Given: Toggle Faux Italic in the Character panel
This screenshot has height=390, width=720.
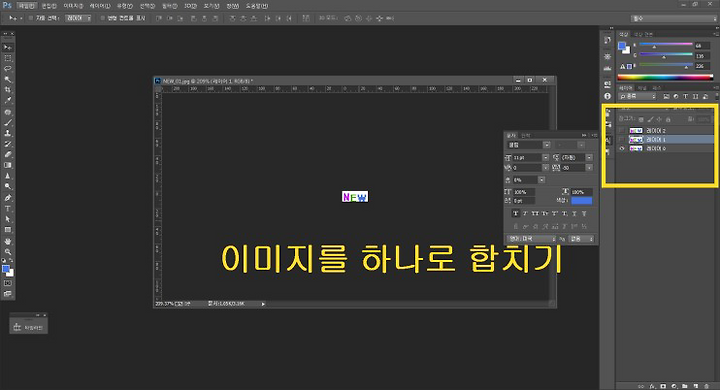Looking at the screenshot, I should (525, 214).
